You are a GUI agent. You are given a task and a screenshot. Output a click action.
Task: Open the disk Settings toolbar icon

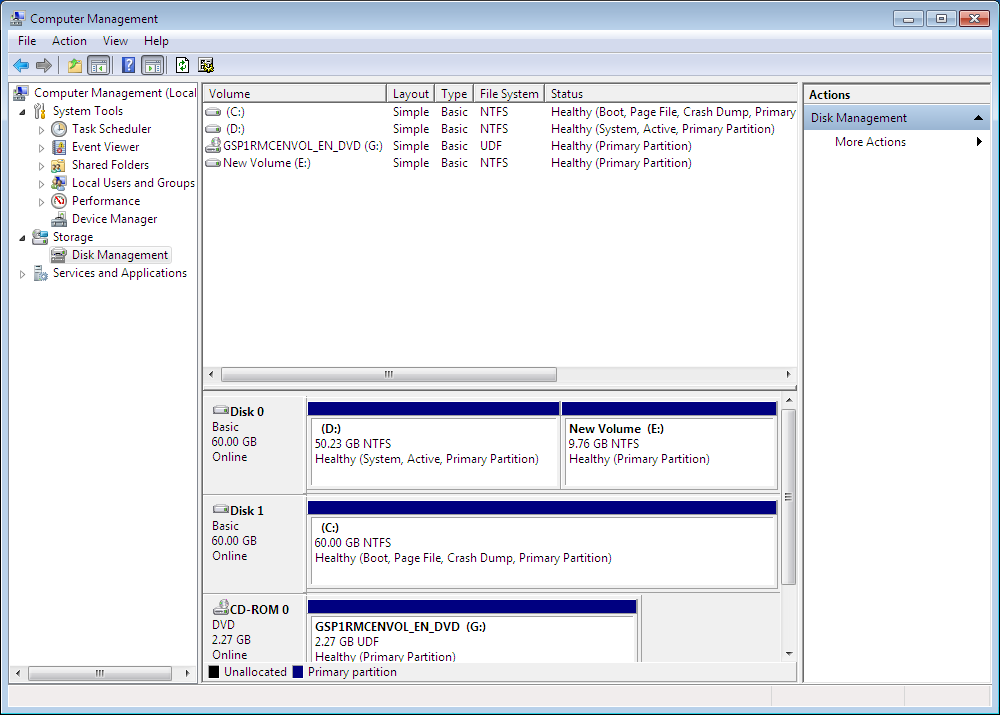(206, 66)
